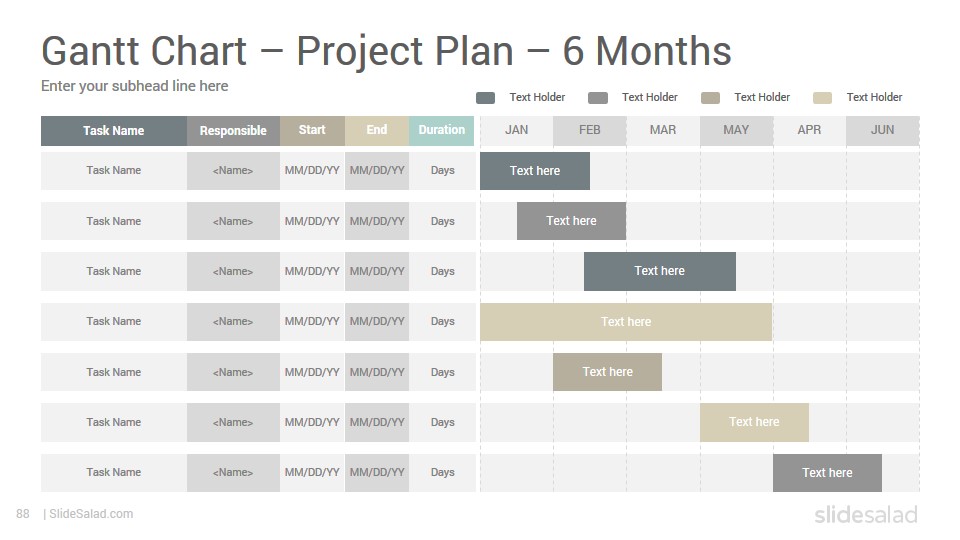Click the Start column header
The image size is (960, 540).
tap(312, 130)
